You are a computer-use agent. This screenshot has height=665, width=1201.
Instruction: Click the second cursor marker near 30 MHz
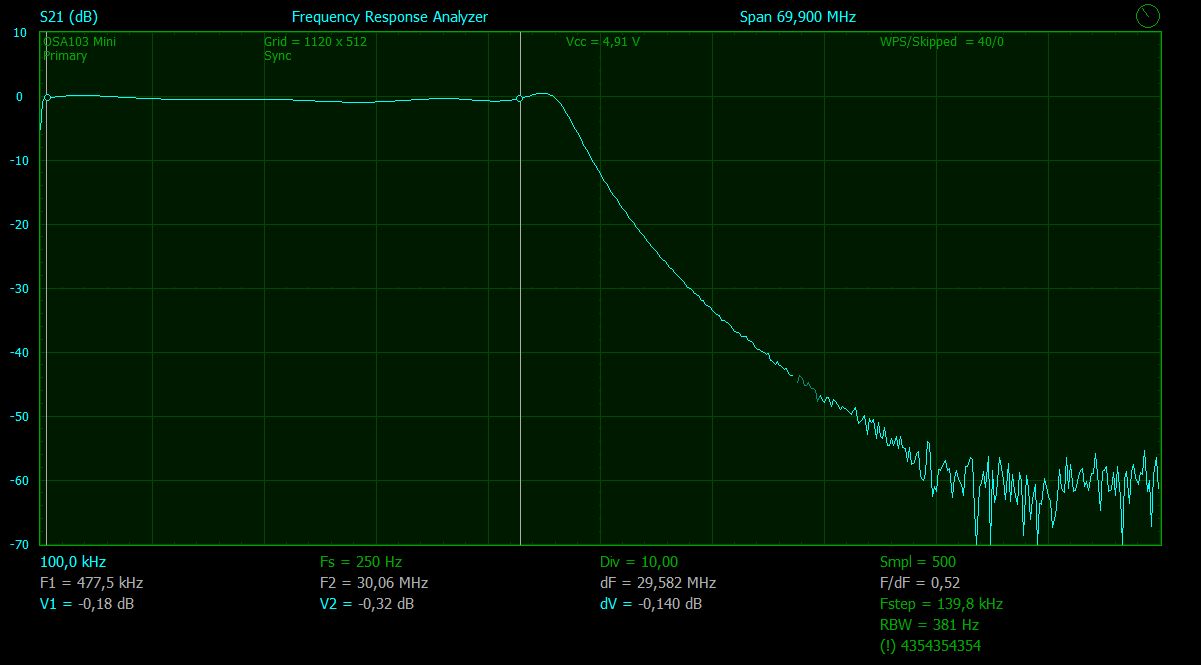pos(520,98)
